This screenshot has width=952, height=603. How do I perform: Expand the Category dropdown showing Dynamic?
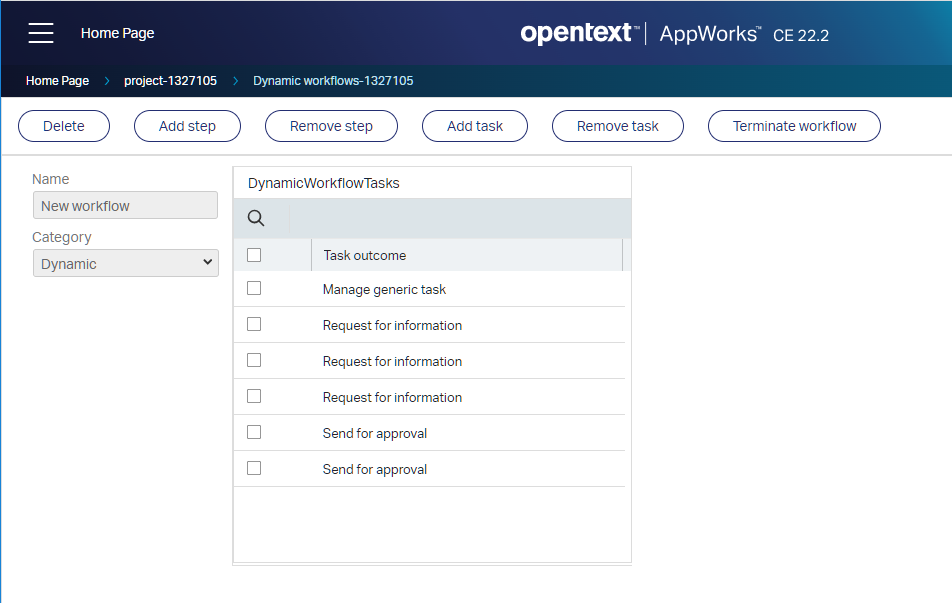tap(126, 263)
